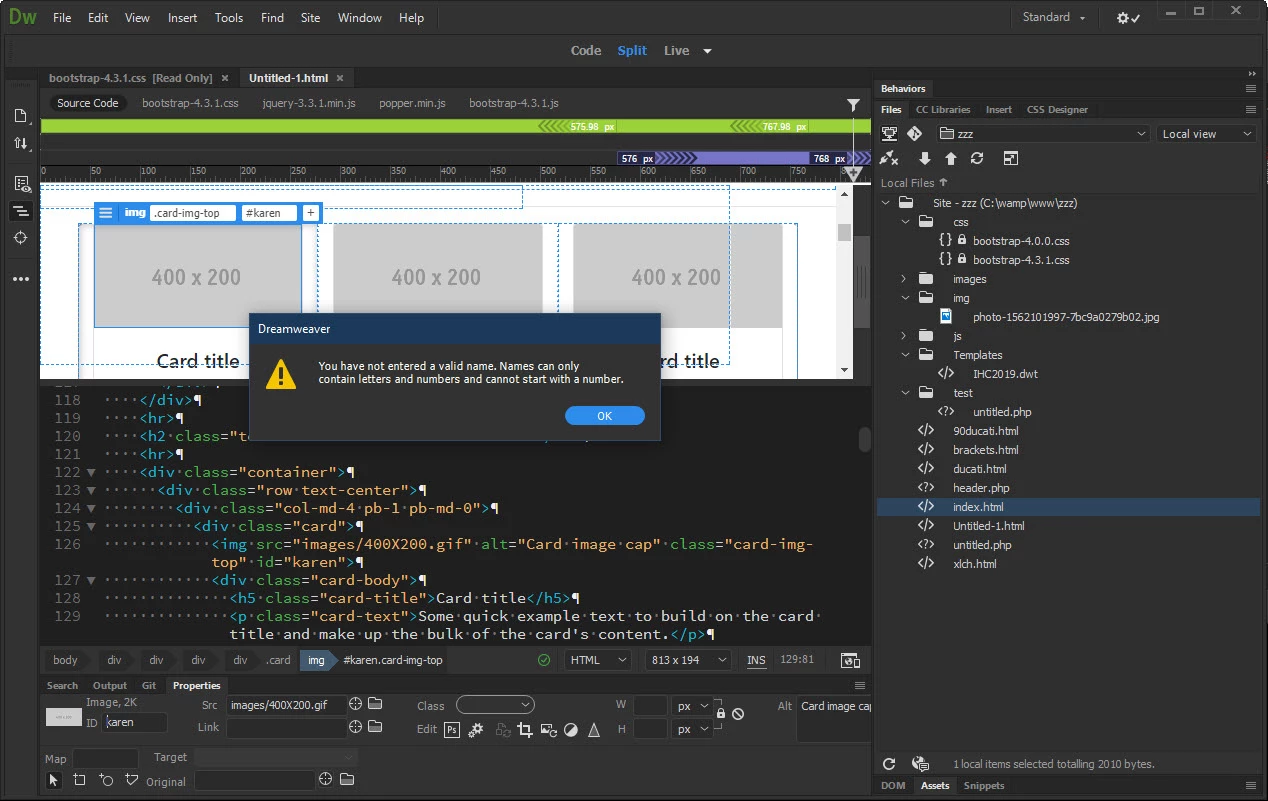Open the Tools menu

pos(229,18)
